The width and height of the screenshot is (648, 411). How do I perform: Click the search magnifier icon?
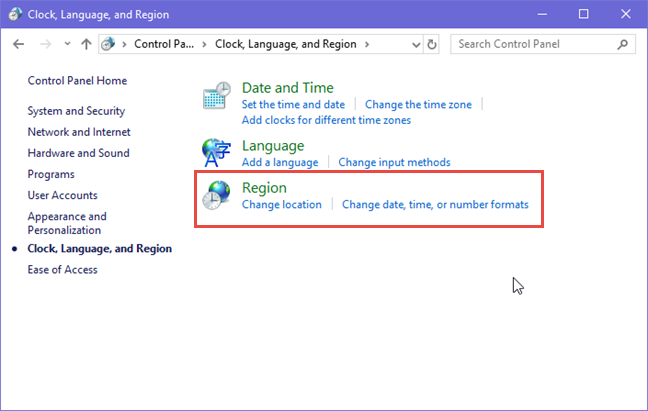pos(622,44)
